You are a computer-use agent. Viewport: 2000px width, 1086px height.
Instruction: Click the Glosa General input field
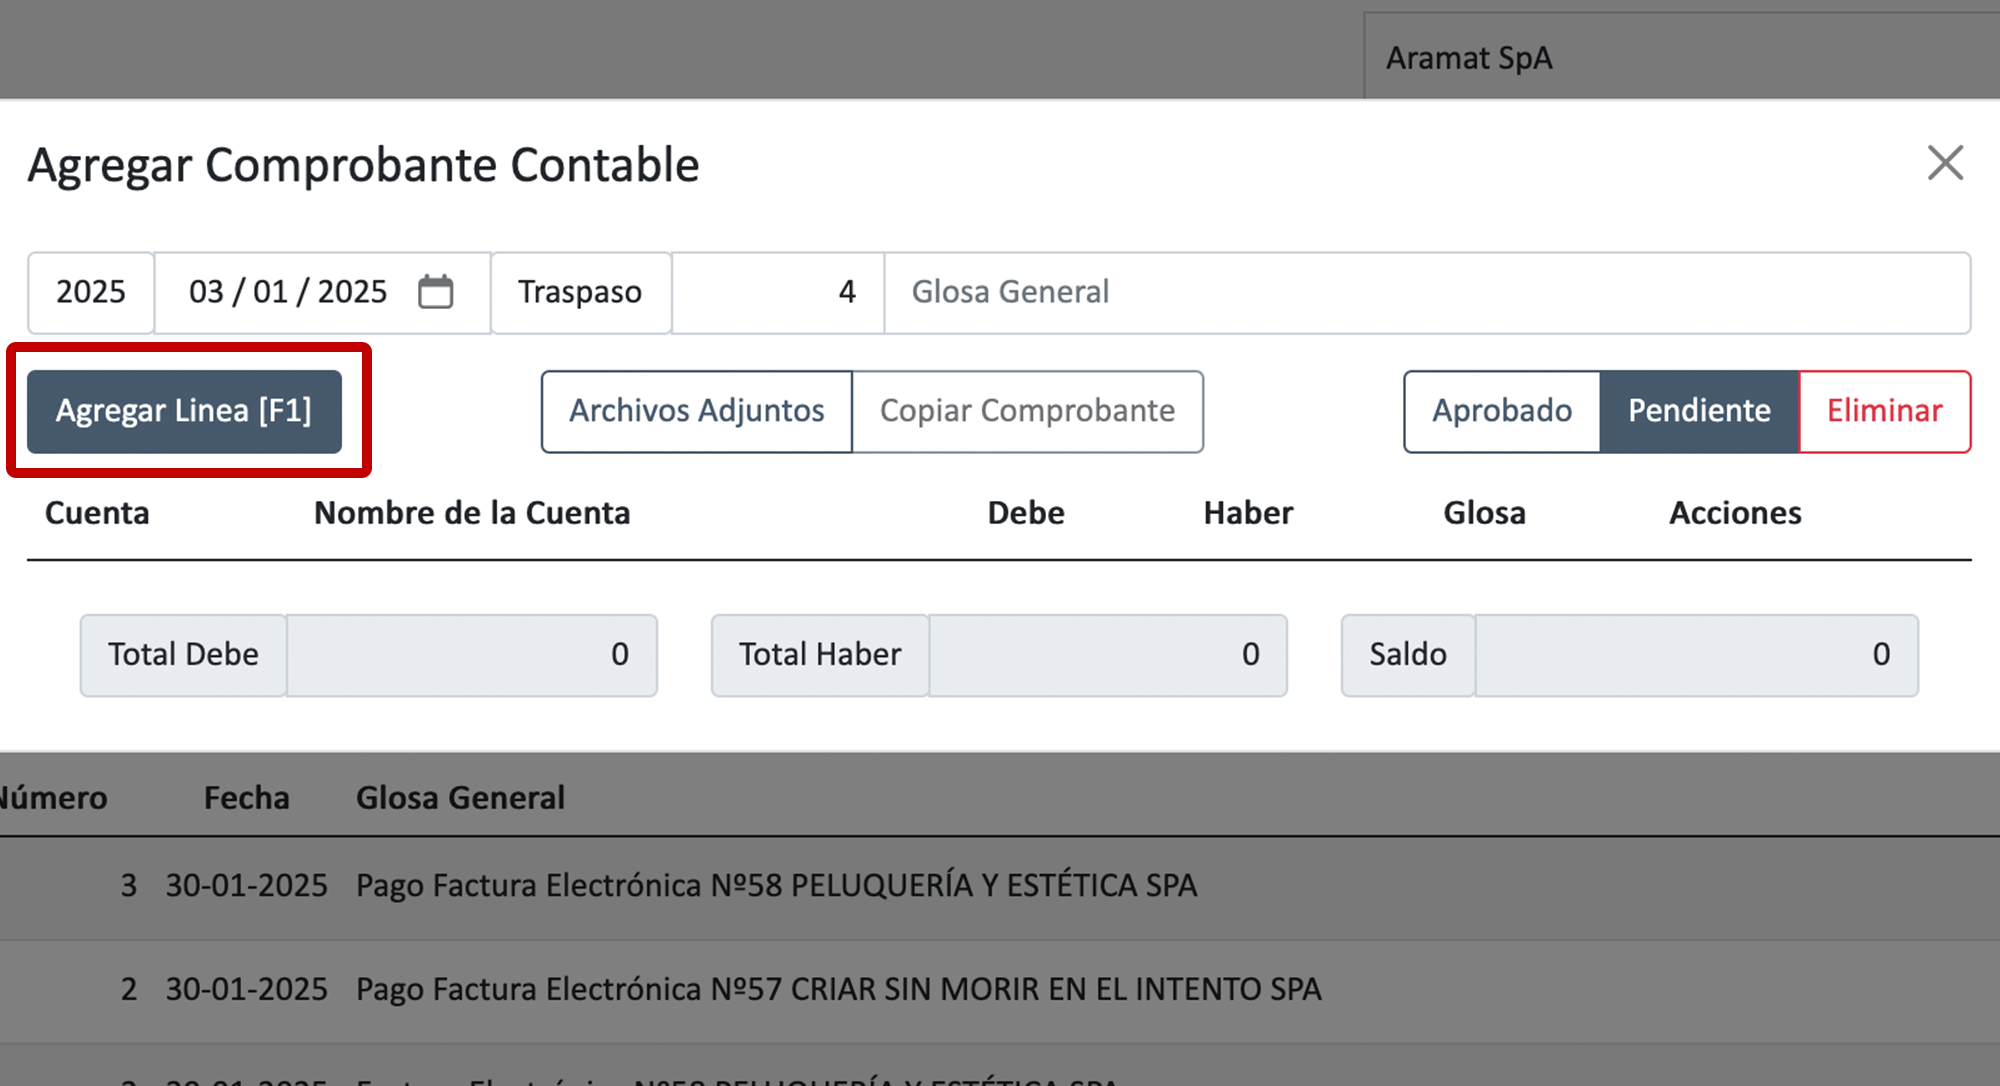pos(1426,292)
